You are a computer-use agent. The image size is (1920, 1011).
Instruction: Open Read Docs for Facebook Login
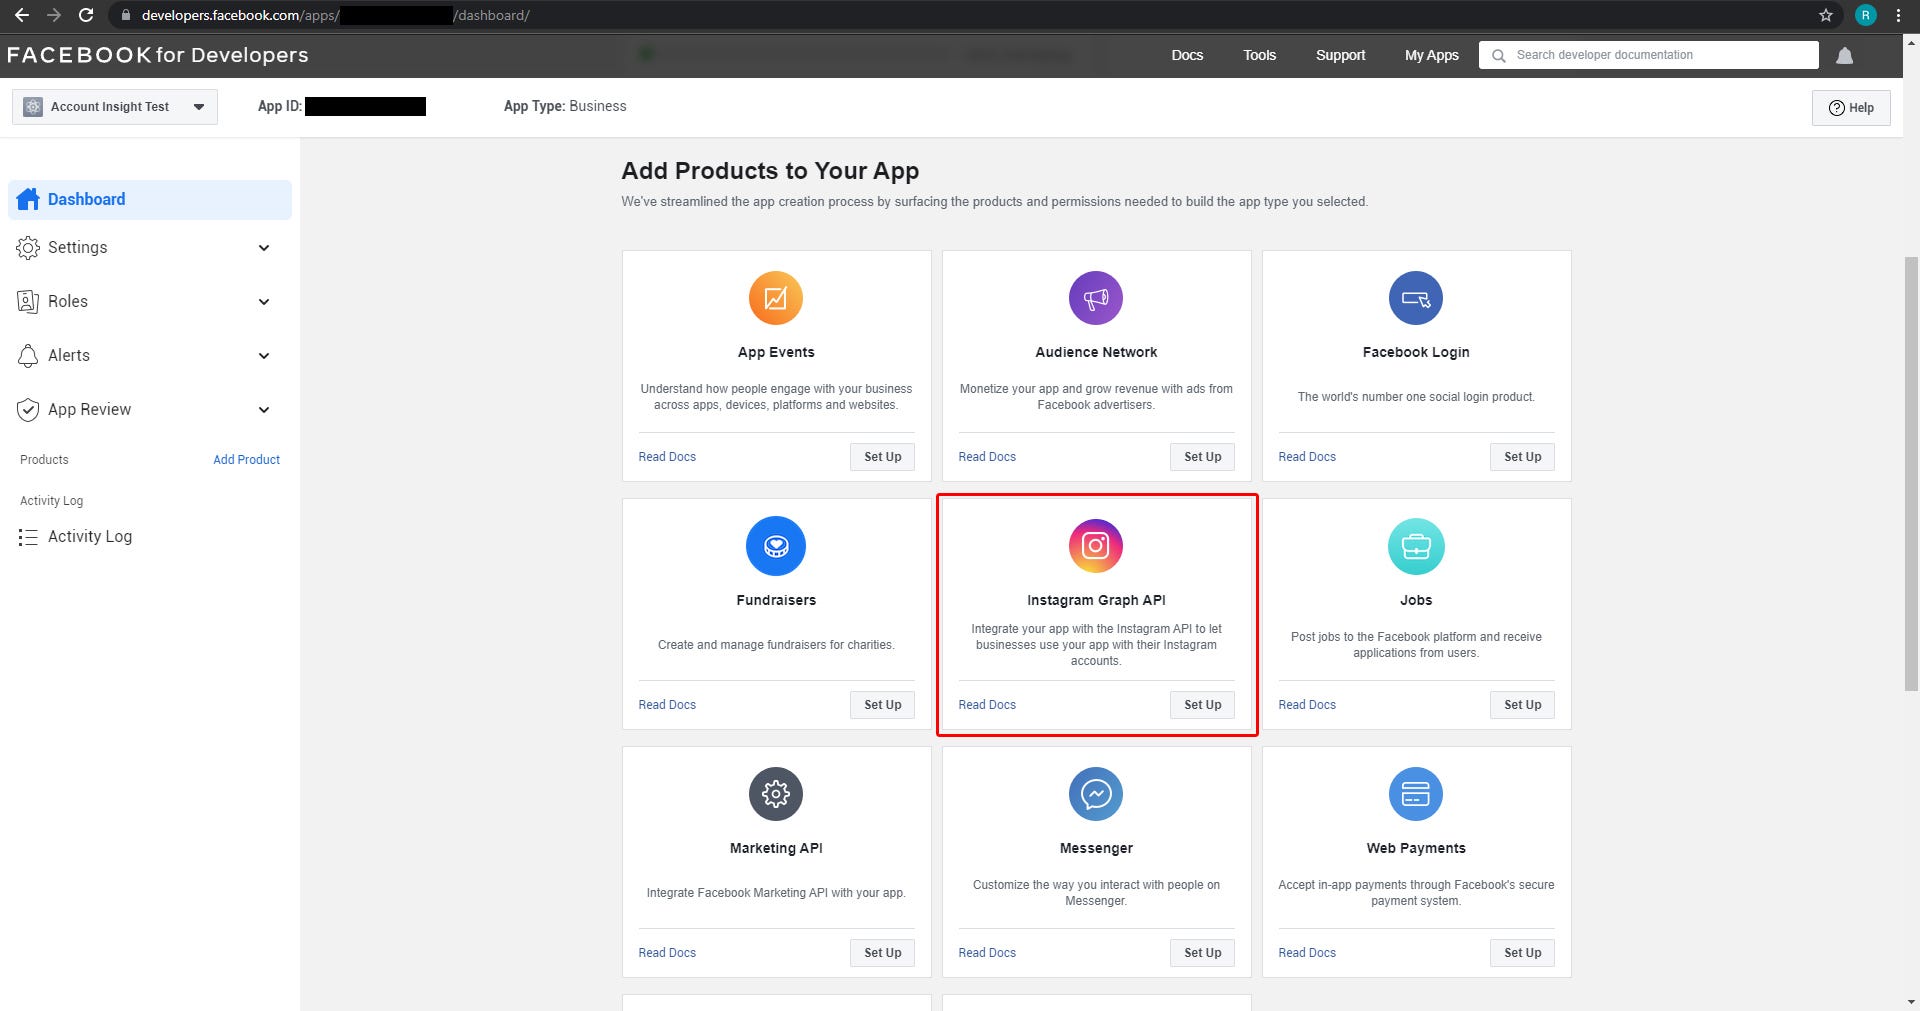(1307, 457)
